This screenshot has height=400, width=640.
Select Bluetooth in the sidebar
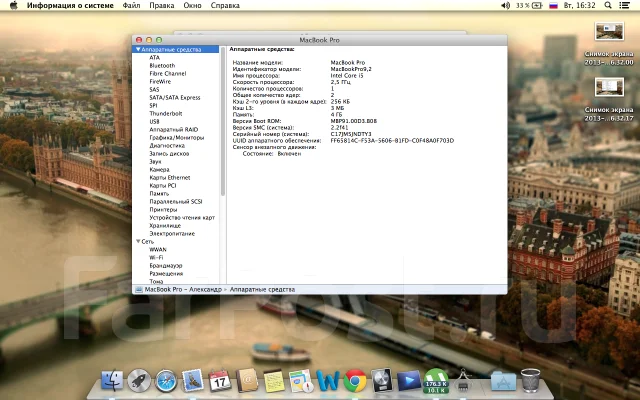pos(162,66)
